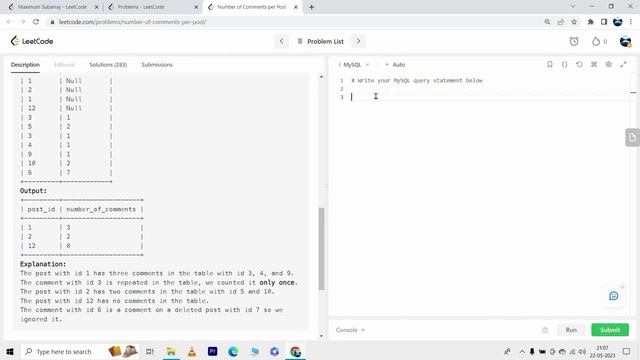Click the browser address bar URL
Screen dimensions: 640x360
133,22
